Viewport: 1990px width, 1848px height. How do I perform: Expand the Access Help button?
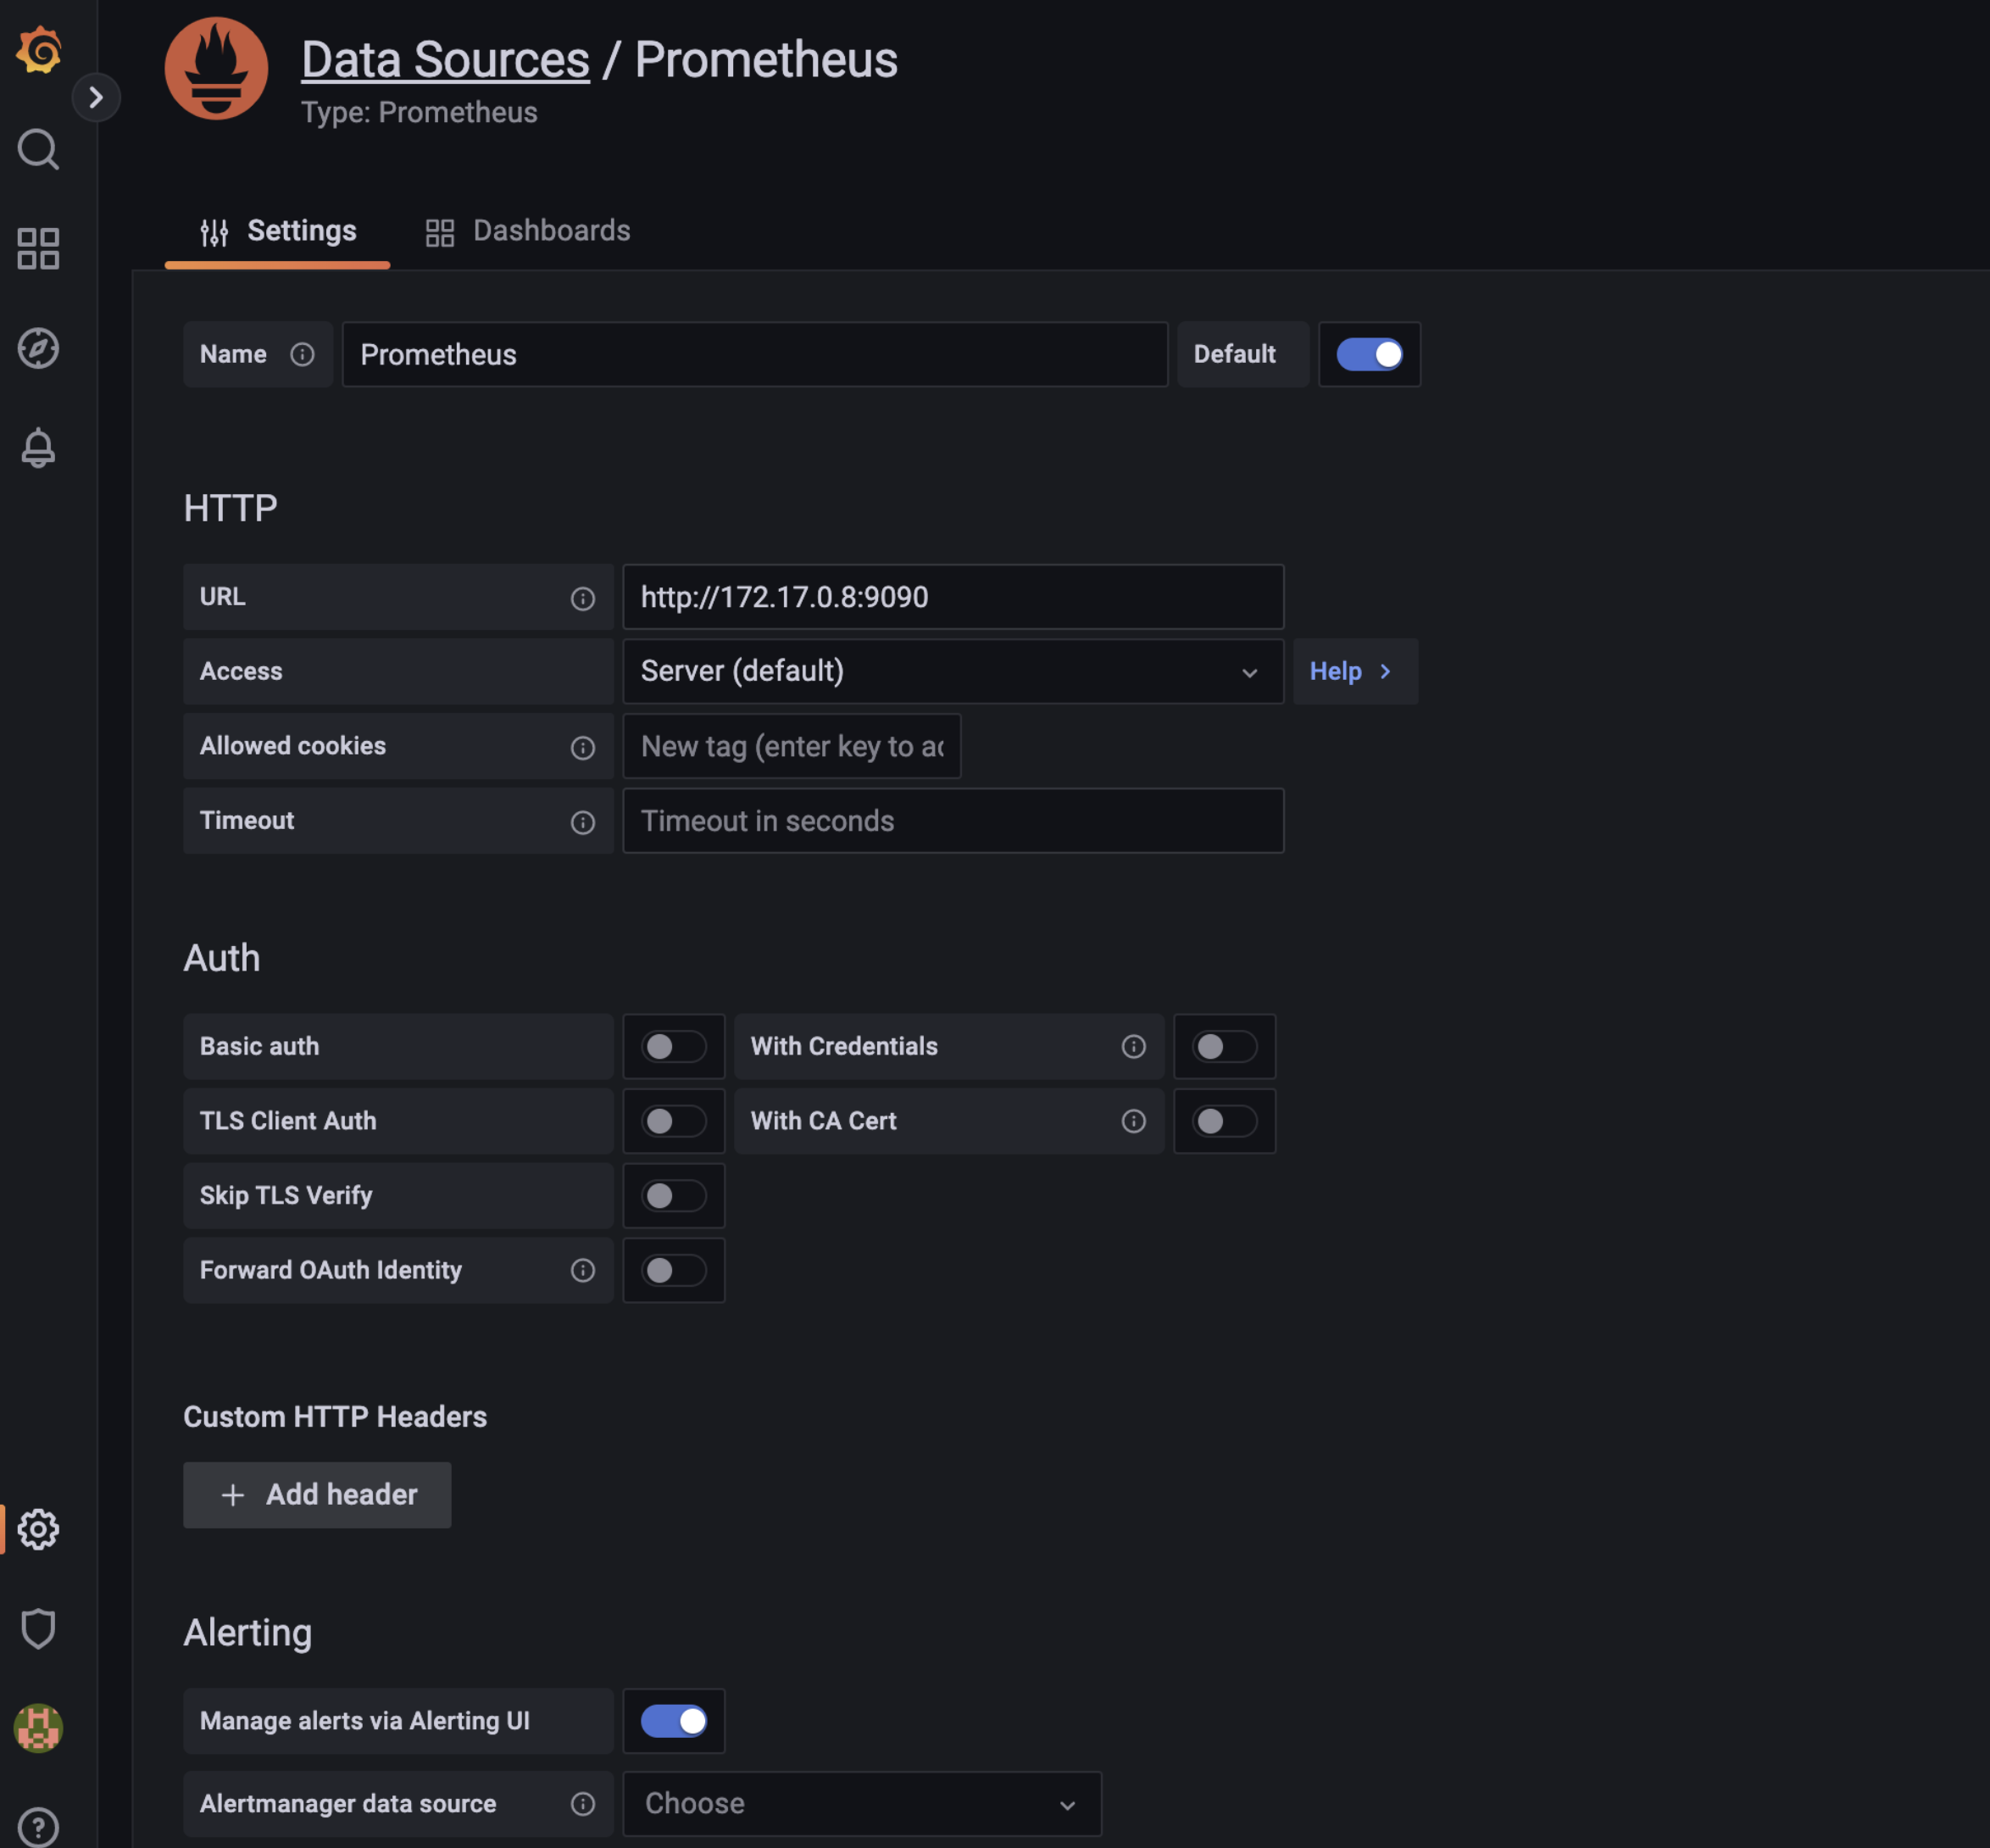(x=1355, y=671)
